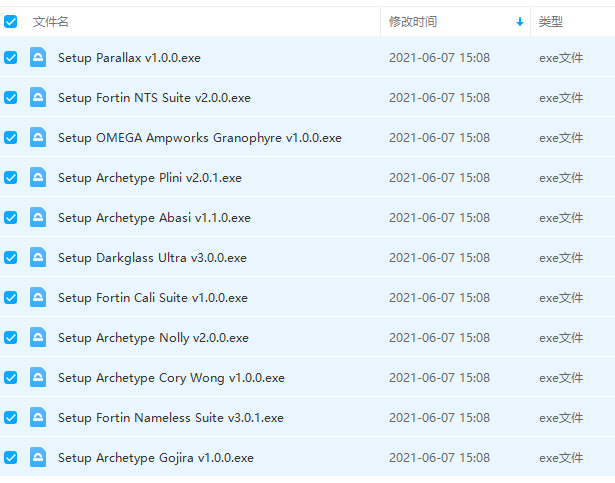The width and height of the screenshot is (615, 483).
Task: Click modified date of Archetype Gojira row
Action: pos(439,458)
